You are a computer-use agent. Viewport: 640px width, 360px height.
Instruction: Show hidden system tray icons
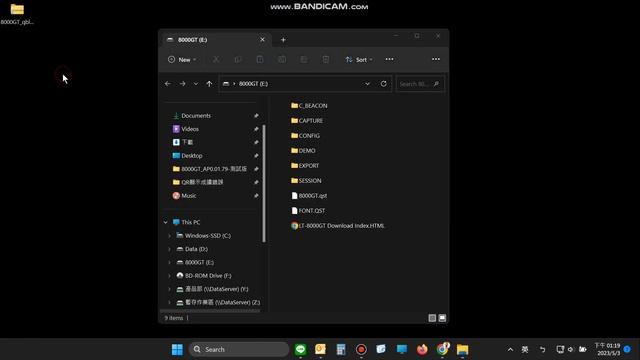click(x=510, y=349)
